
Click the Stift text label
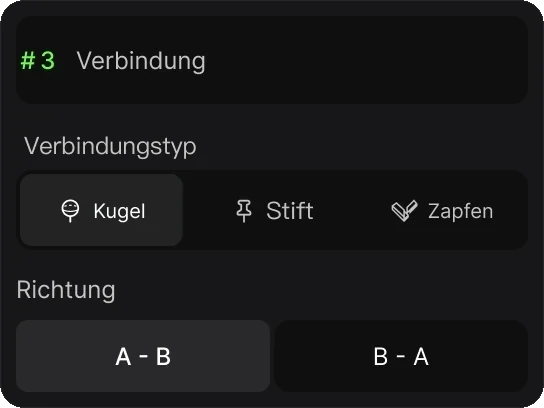(x=290, y=210)
